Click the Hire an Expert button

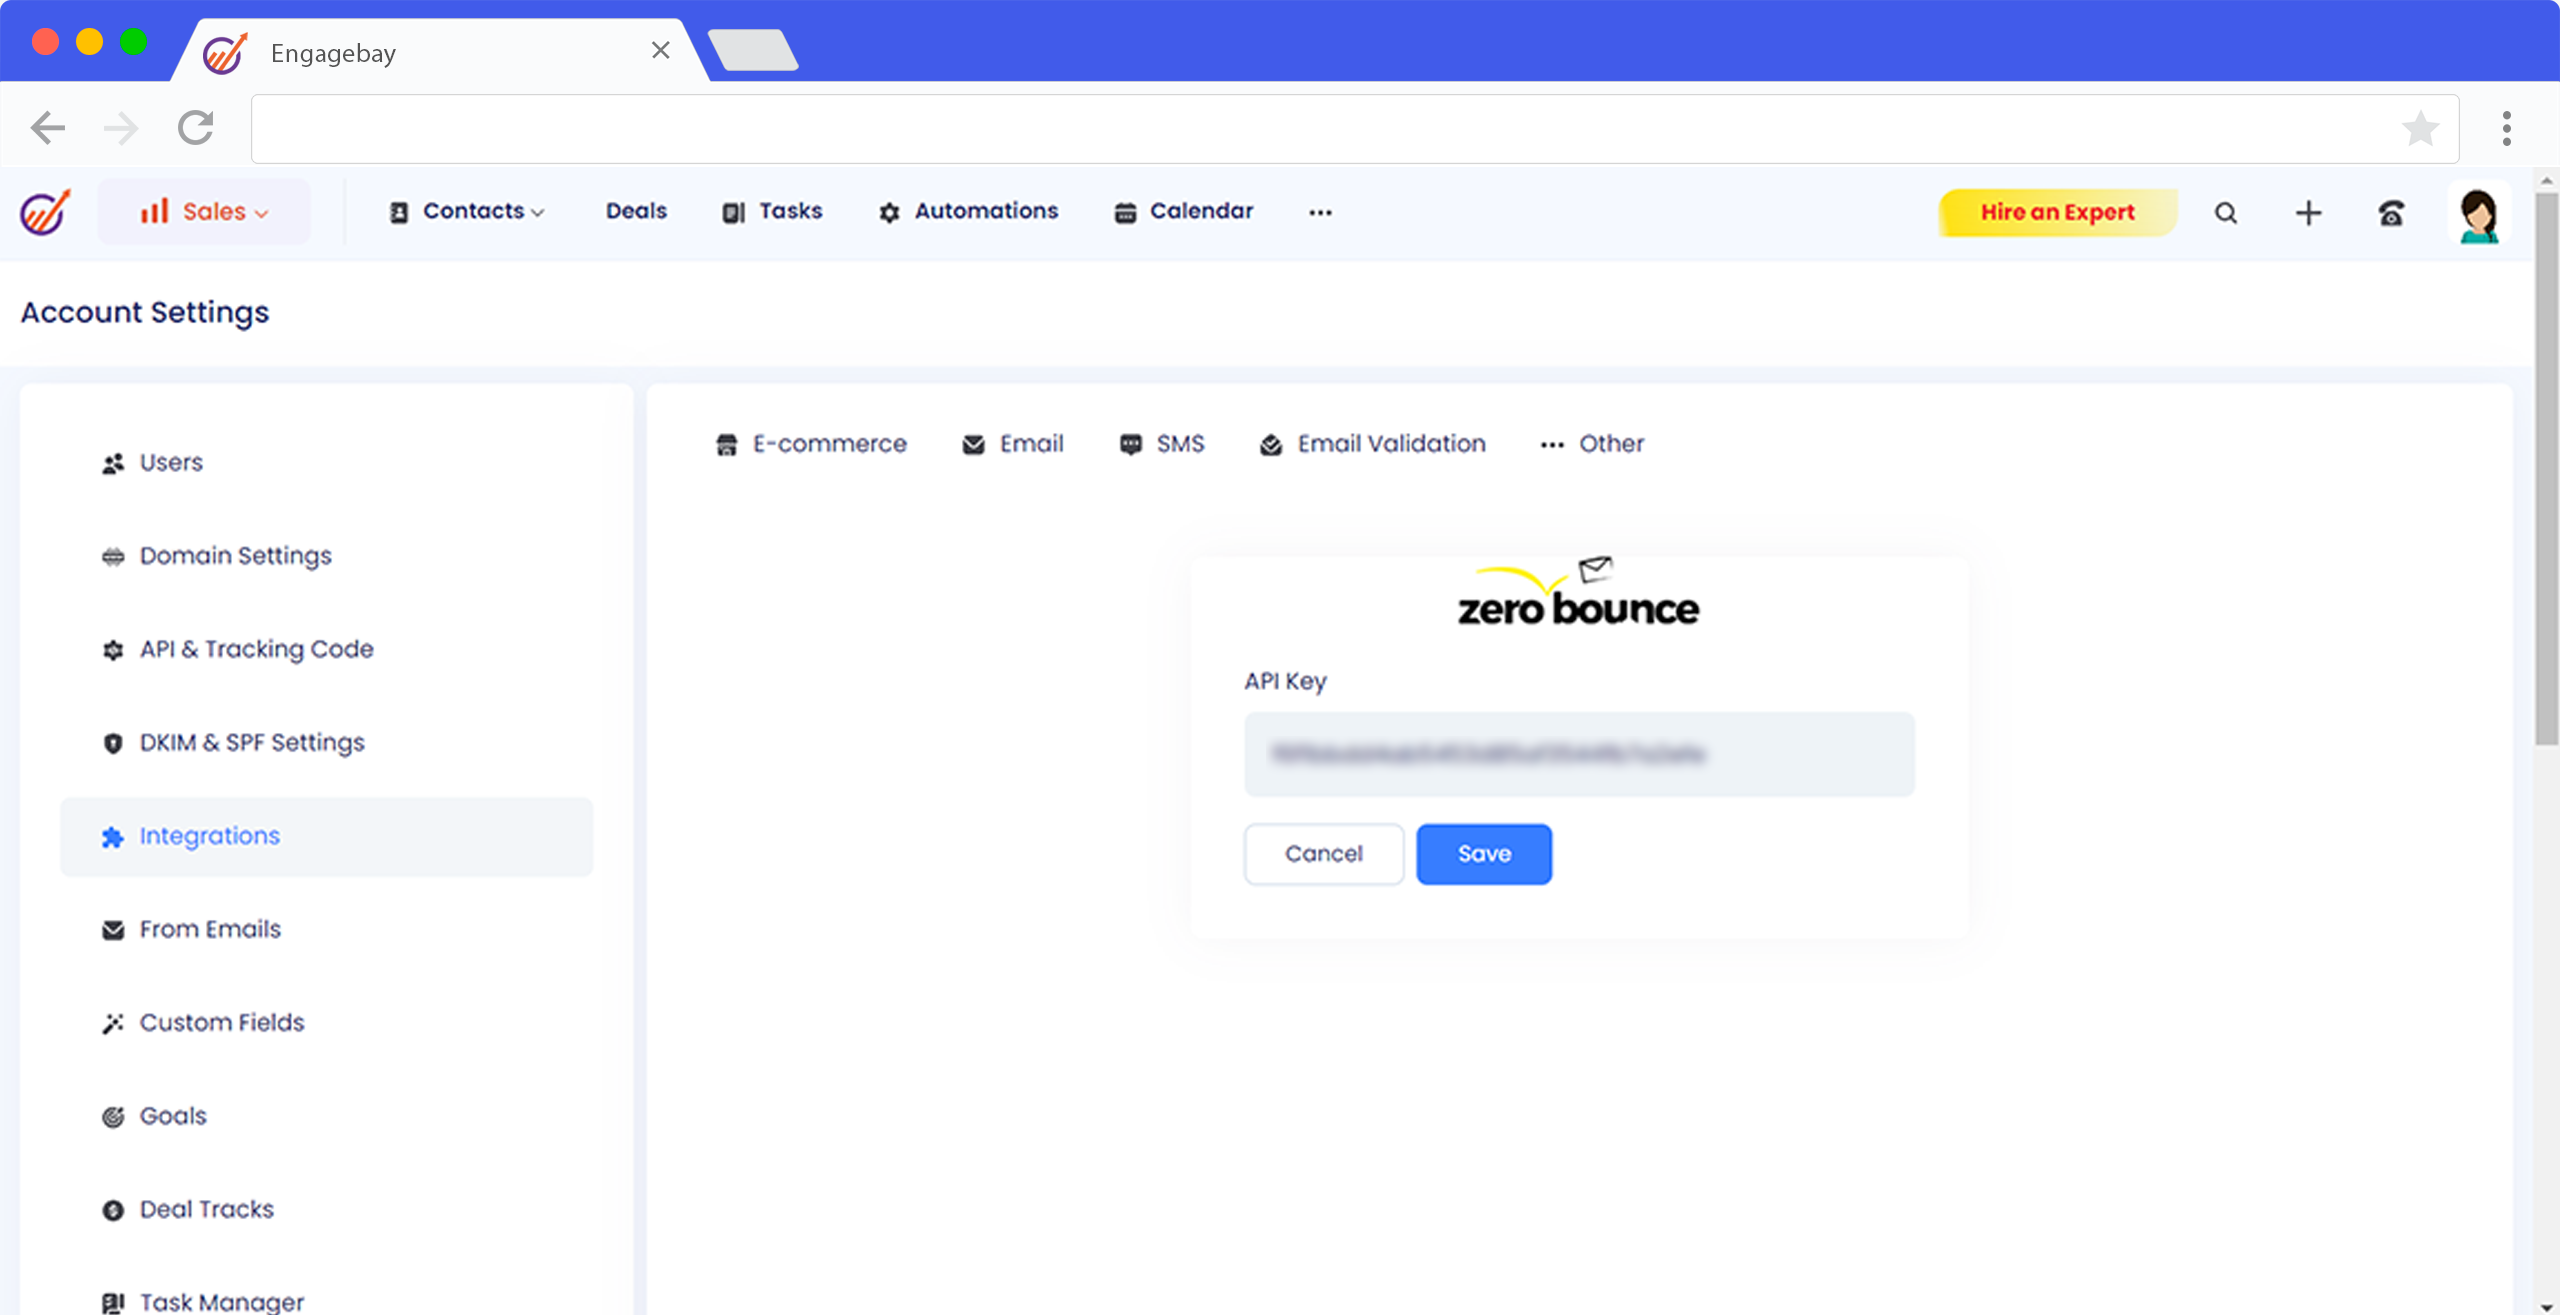[2057, 212]
